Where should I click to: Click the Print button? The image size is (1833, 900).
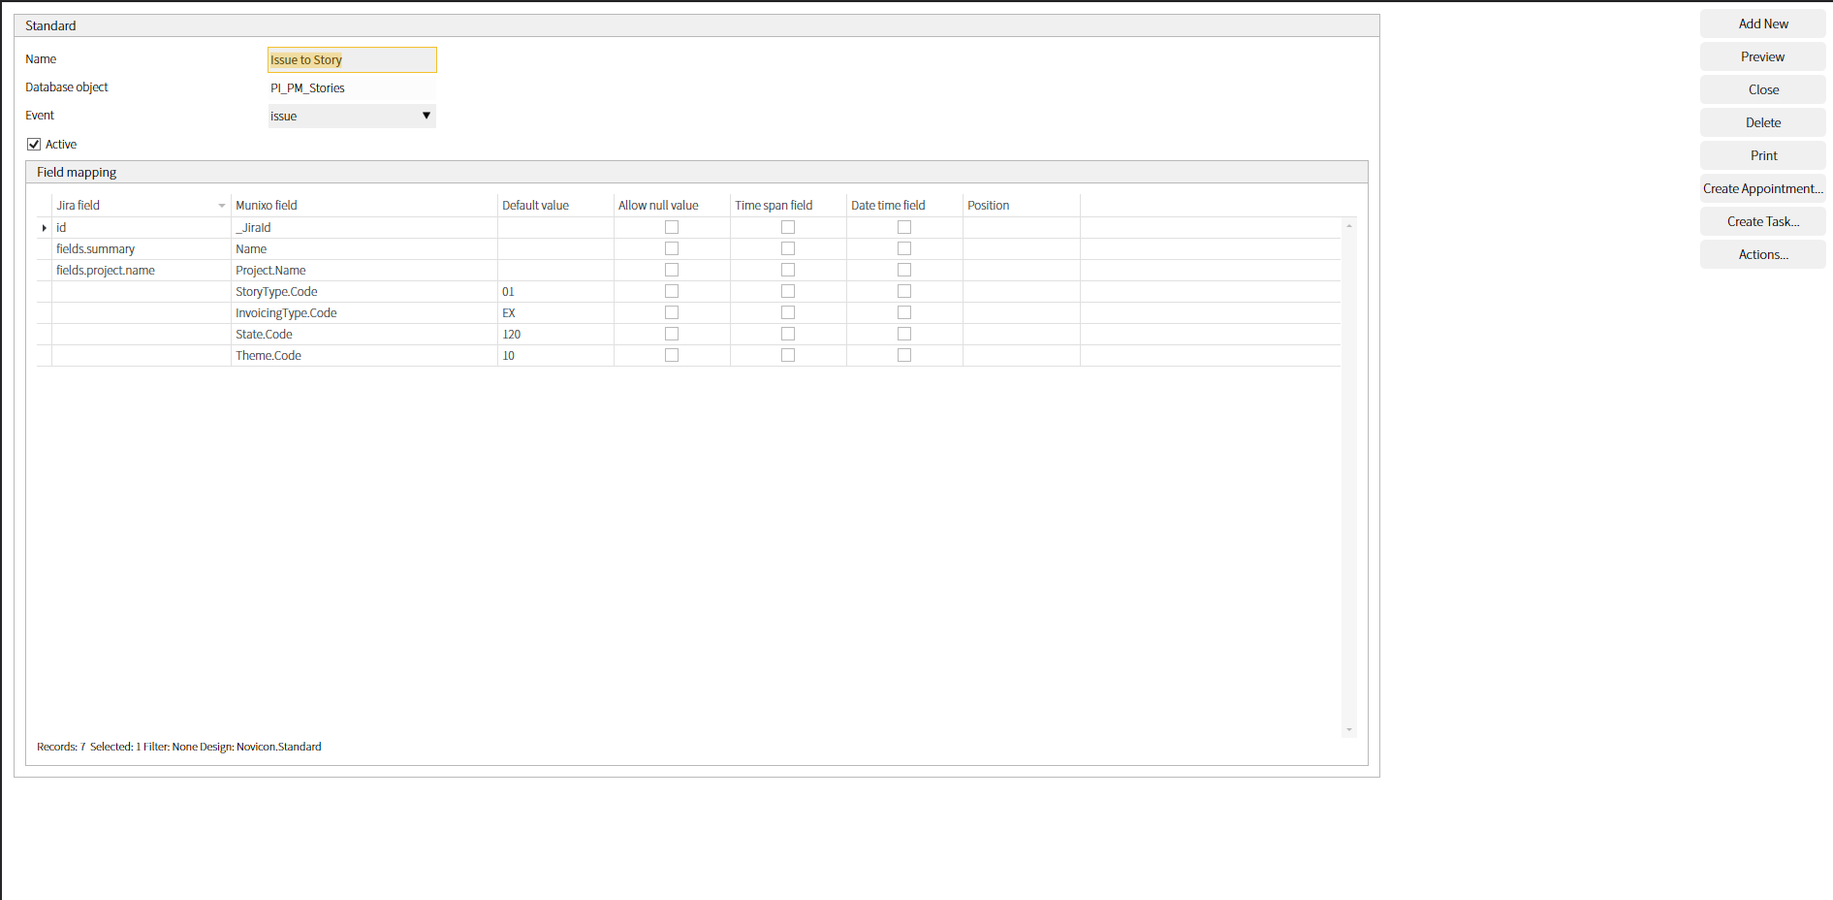click(x=1762, y=156)
